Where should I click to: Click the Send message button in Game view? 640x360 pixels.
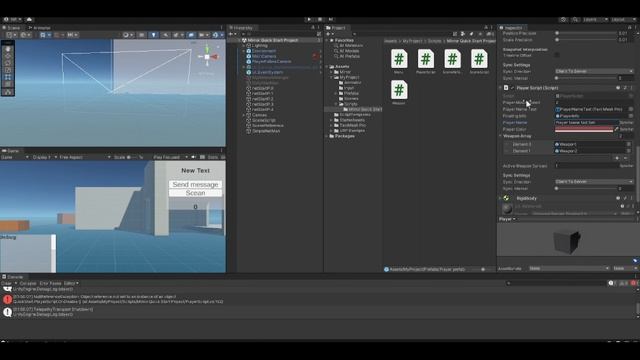(x=196, y=184)
